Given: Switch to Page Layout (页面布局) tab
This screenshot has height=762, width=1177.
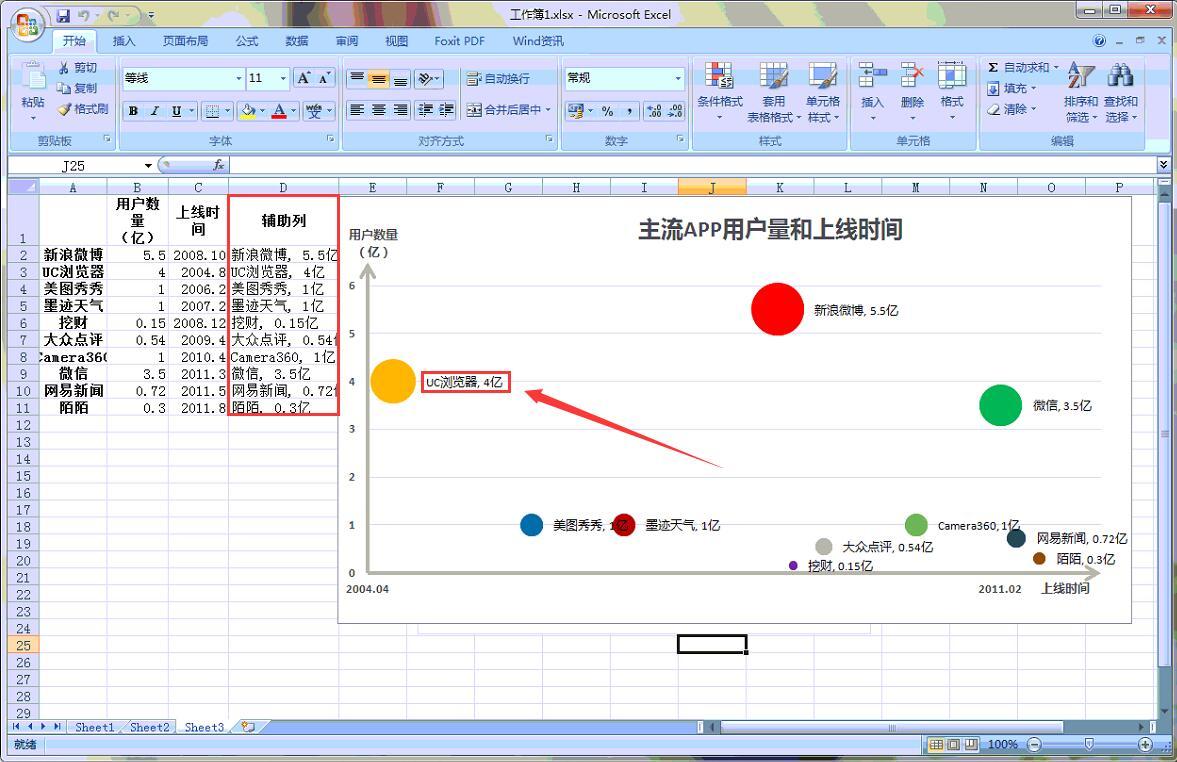Looking at the screenshot, I should click(x=185, y=41).
